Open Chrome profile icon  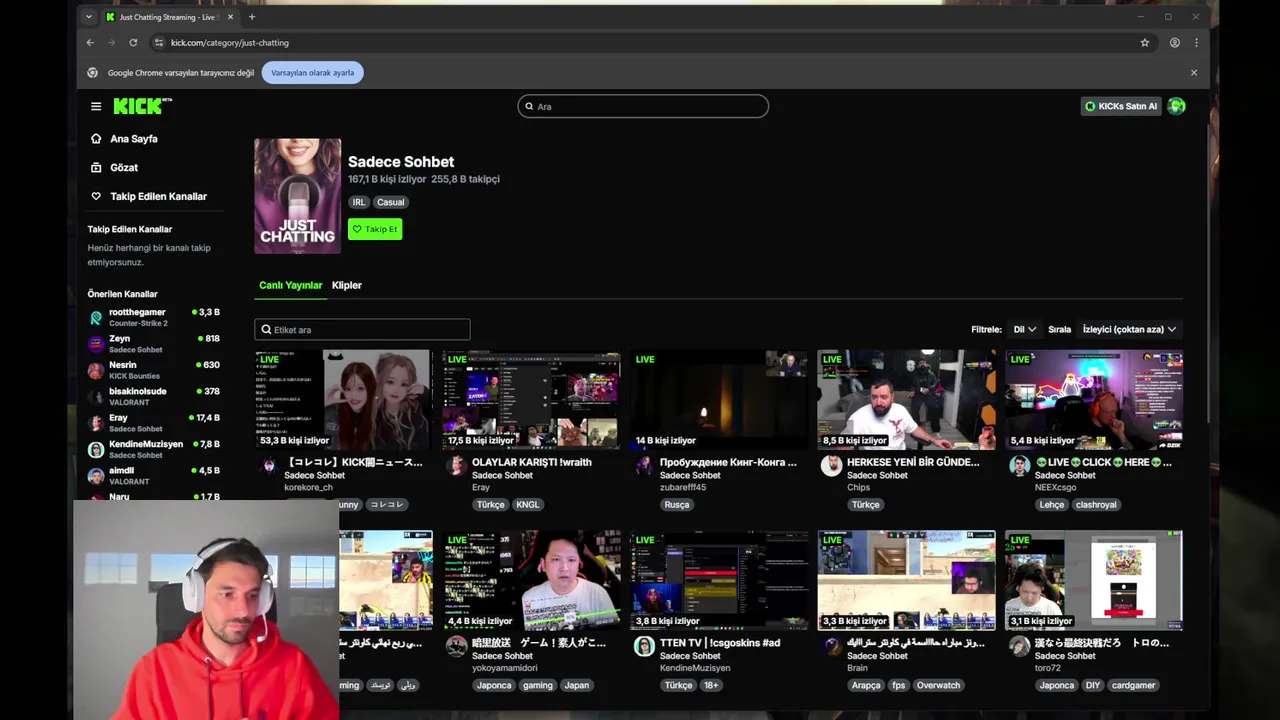[1175, 43]
